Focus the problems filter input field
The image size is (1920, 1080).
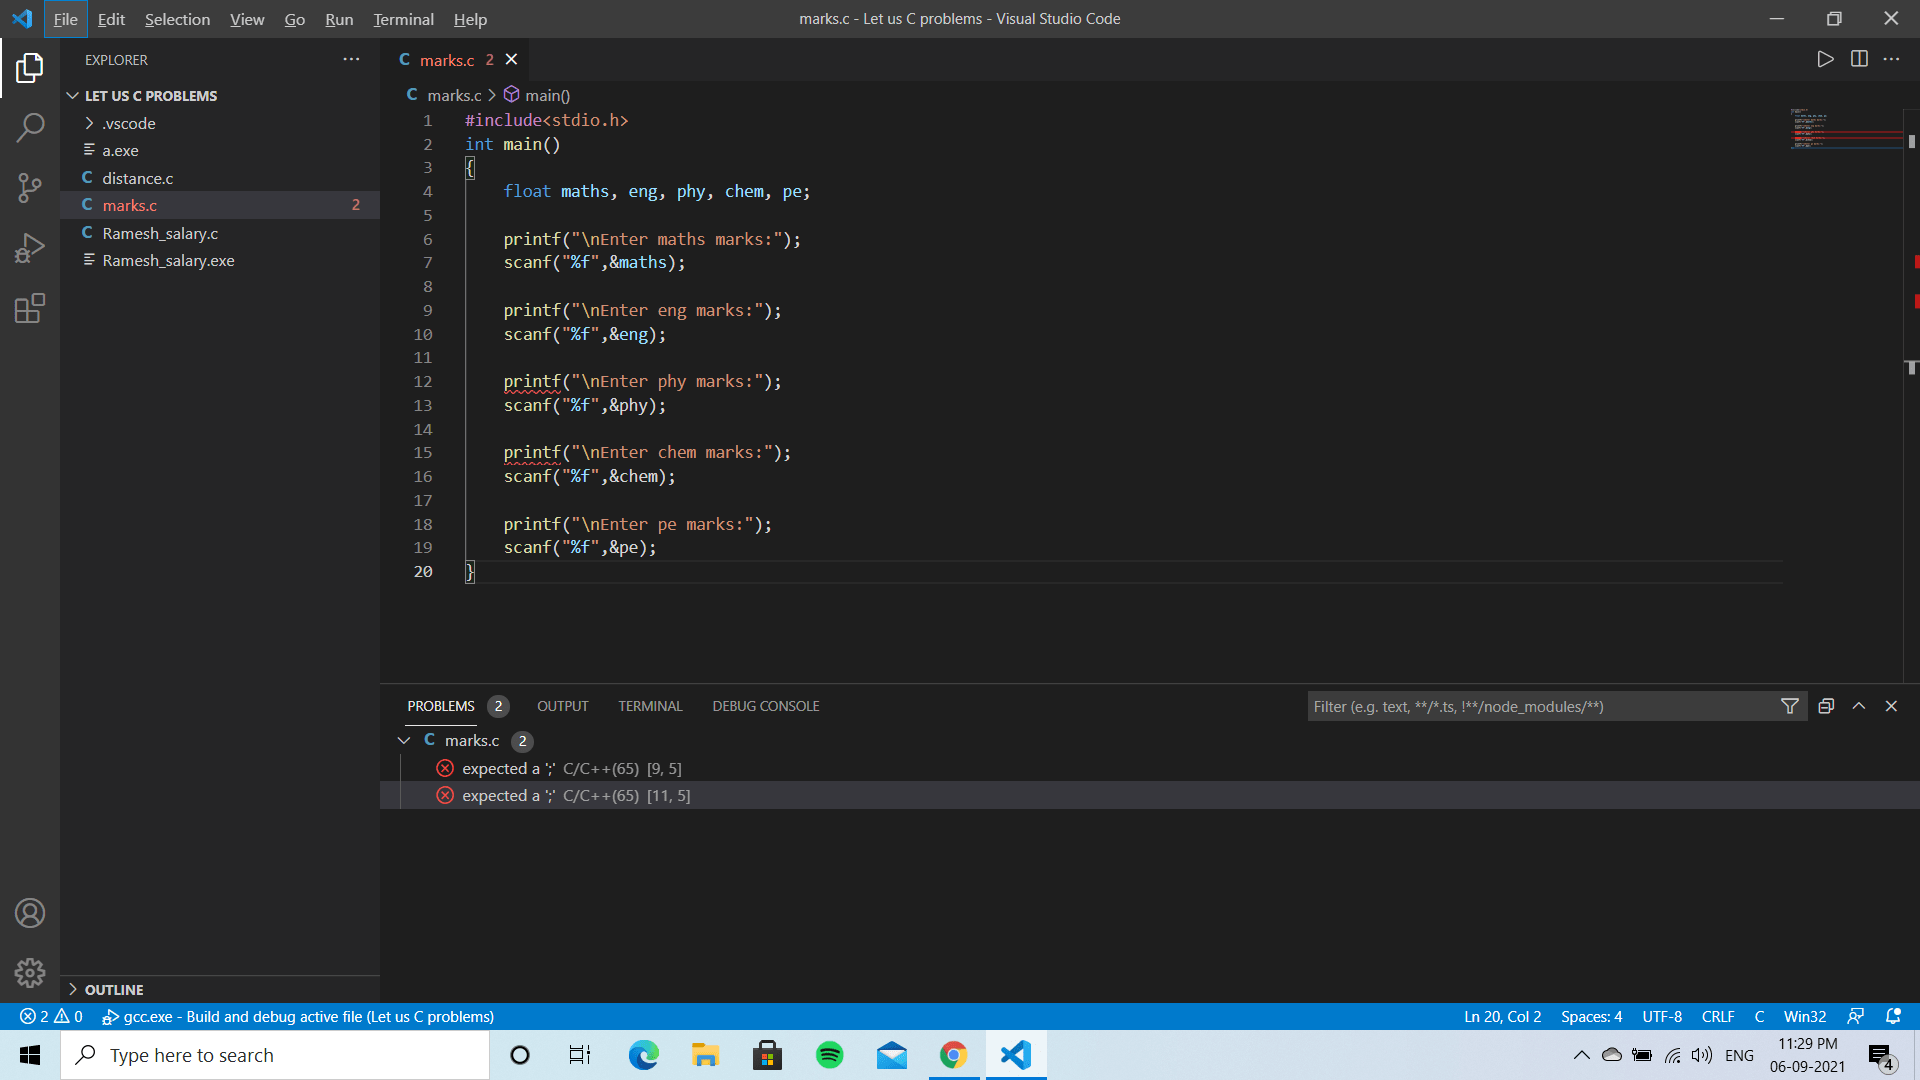click(x=1540, y=706)
